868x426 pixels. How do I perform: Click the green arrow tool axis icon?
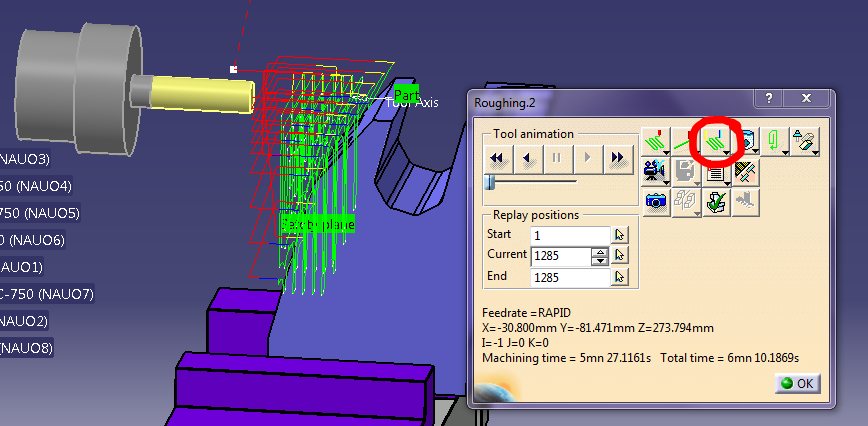775,139
